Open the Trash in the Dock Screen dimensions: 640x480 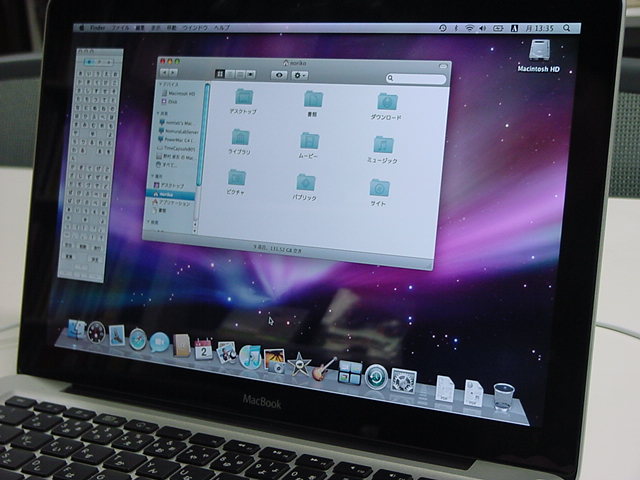pyautogui.click(x=503, y=396)
